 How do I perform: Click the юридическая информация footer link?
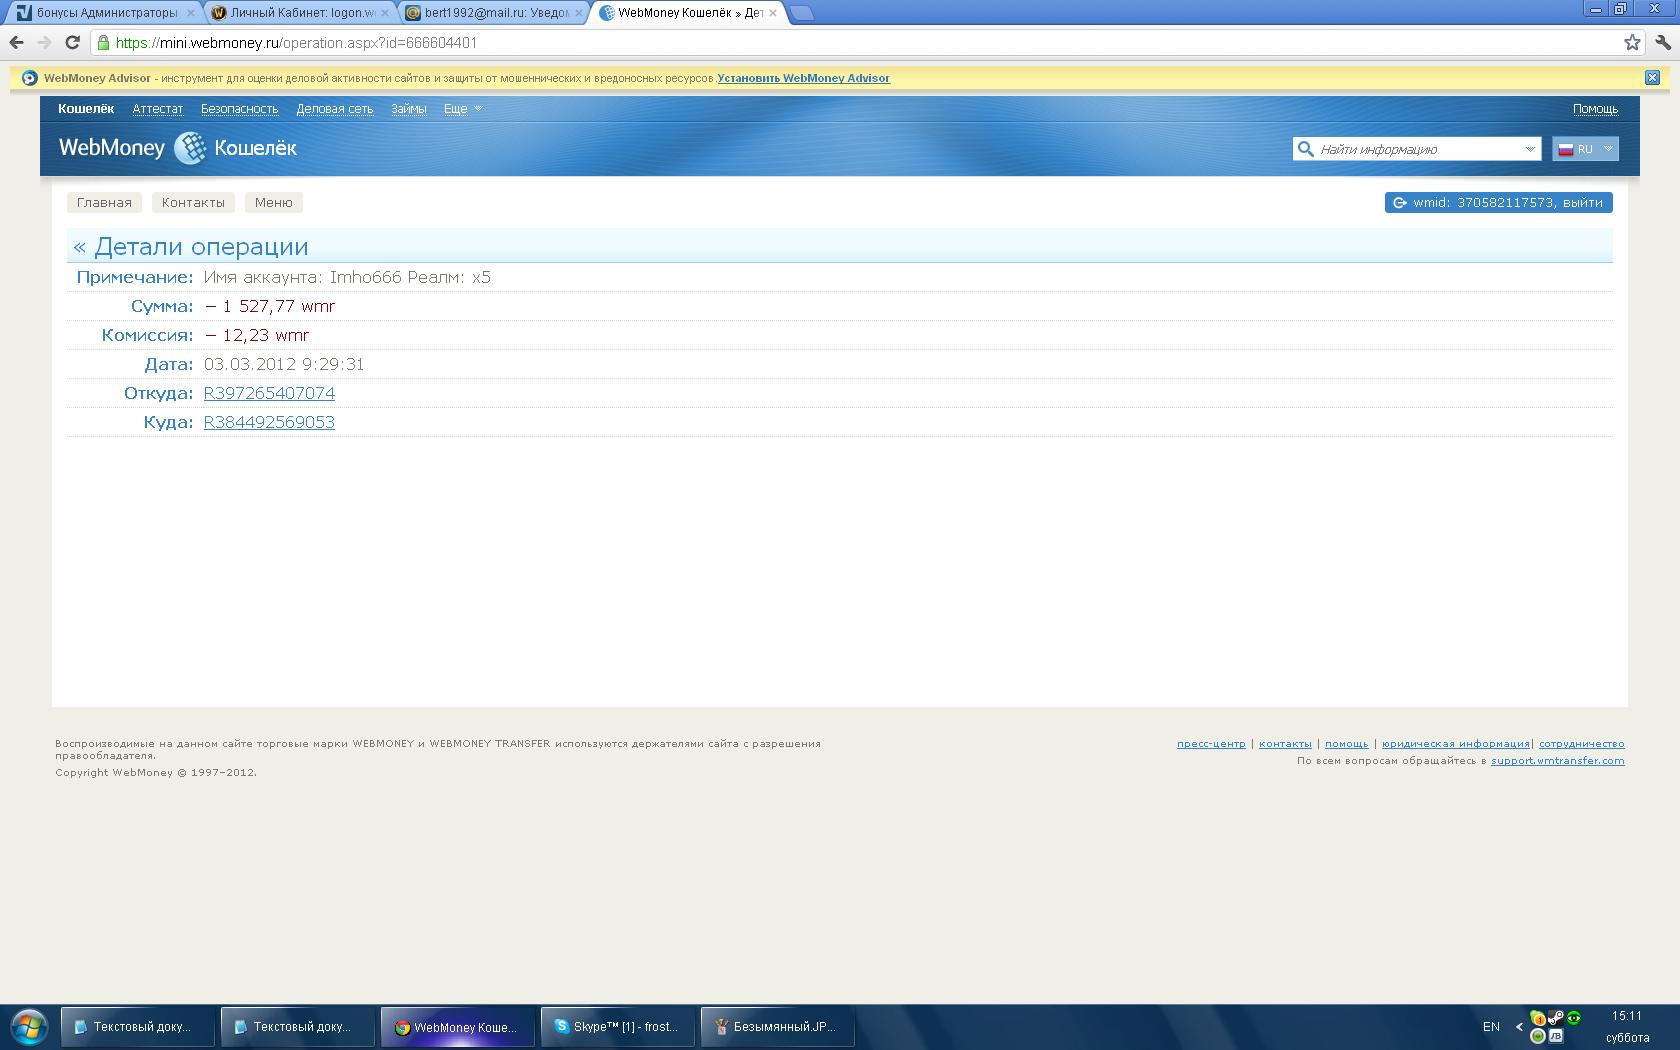1456,744
